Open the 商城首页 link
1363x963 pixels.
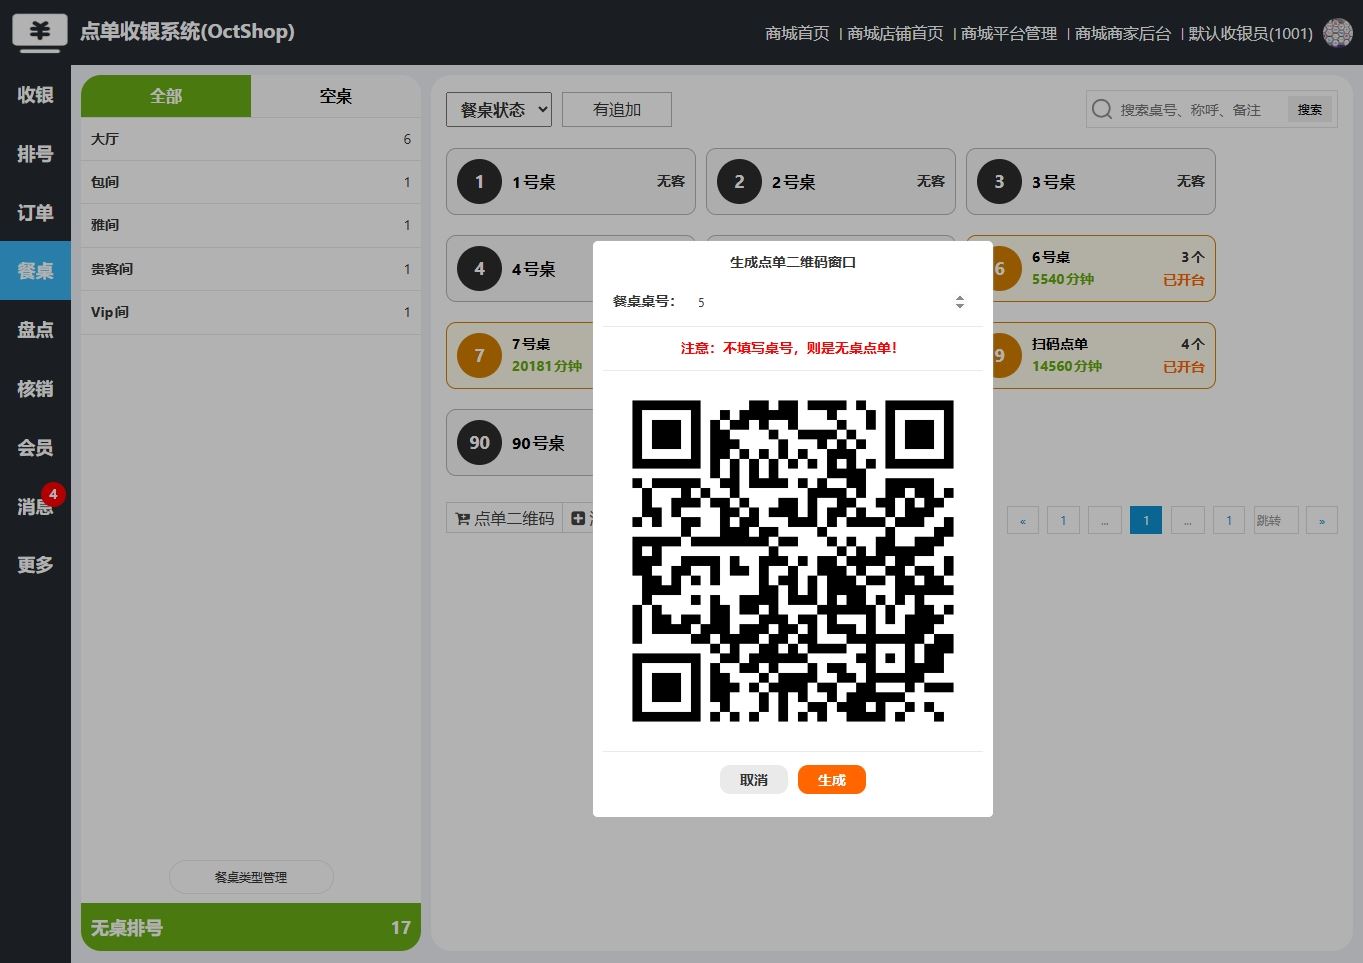pyautogui.click(x=797, y=33)
